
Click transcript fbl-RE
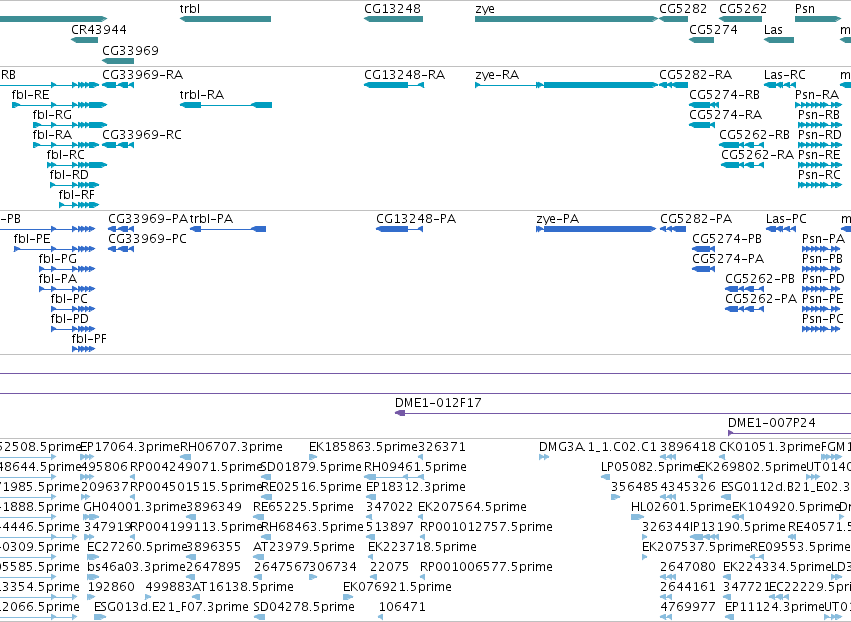(x=60, y=105)
